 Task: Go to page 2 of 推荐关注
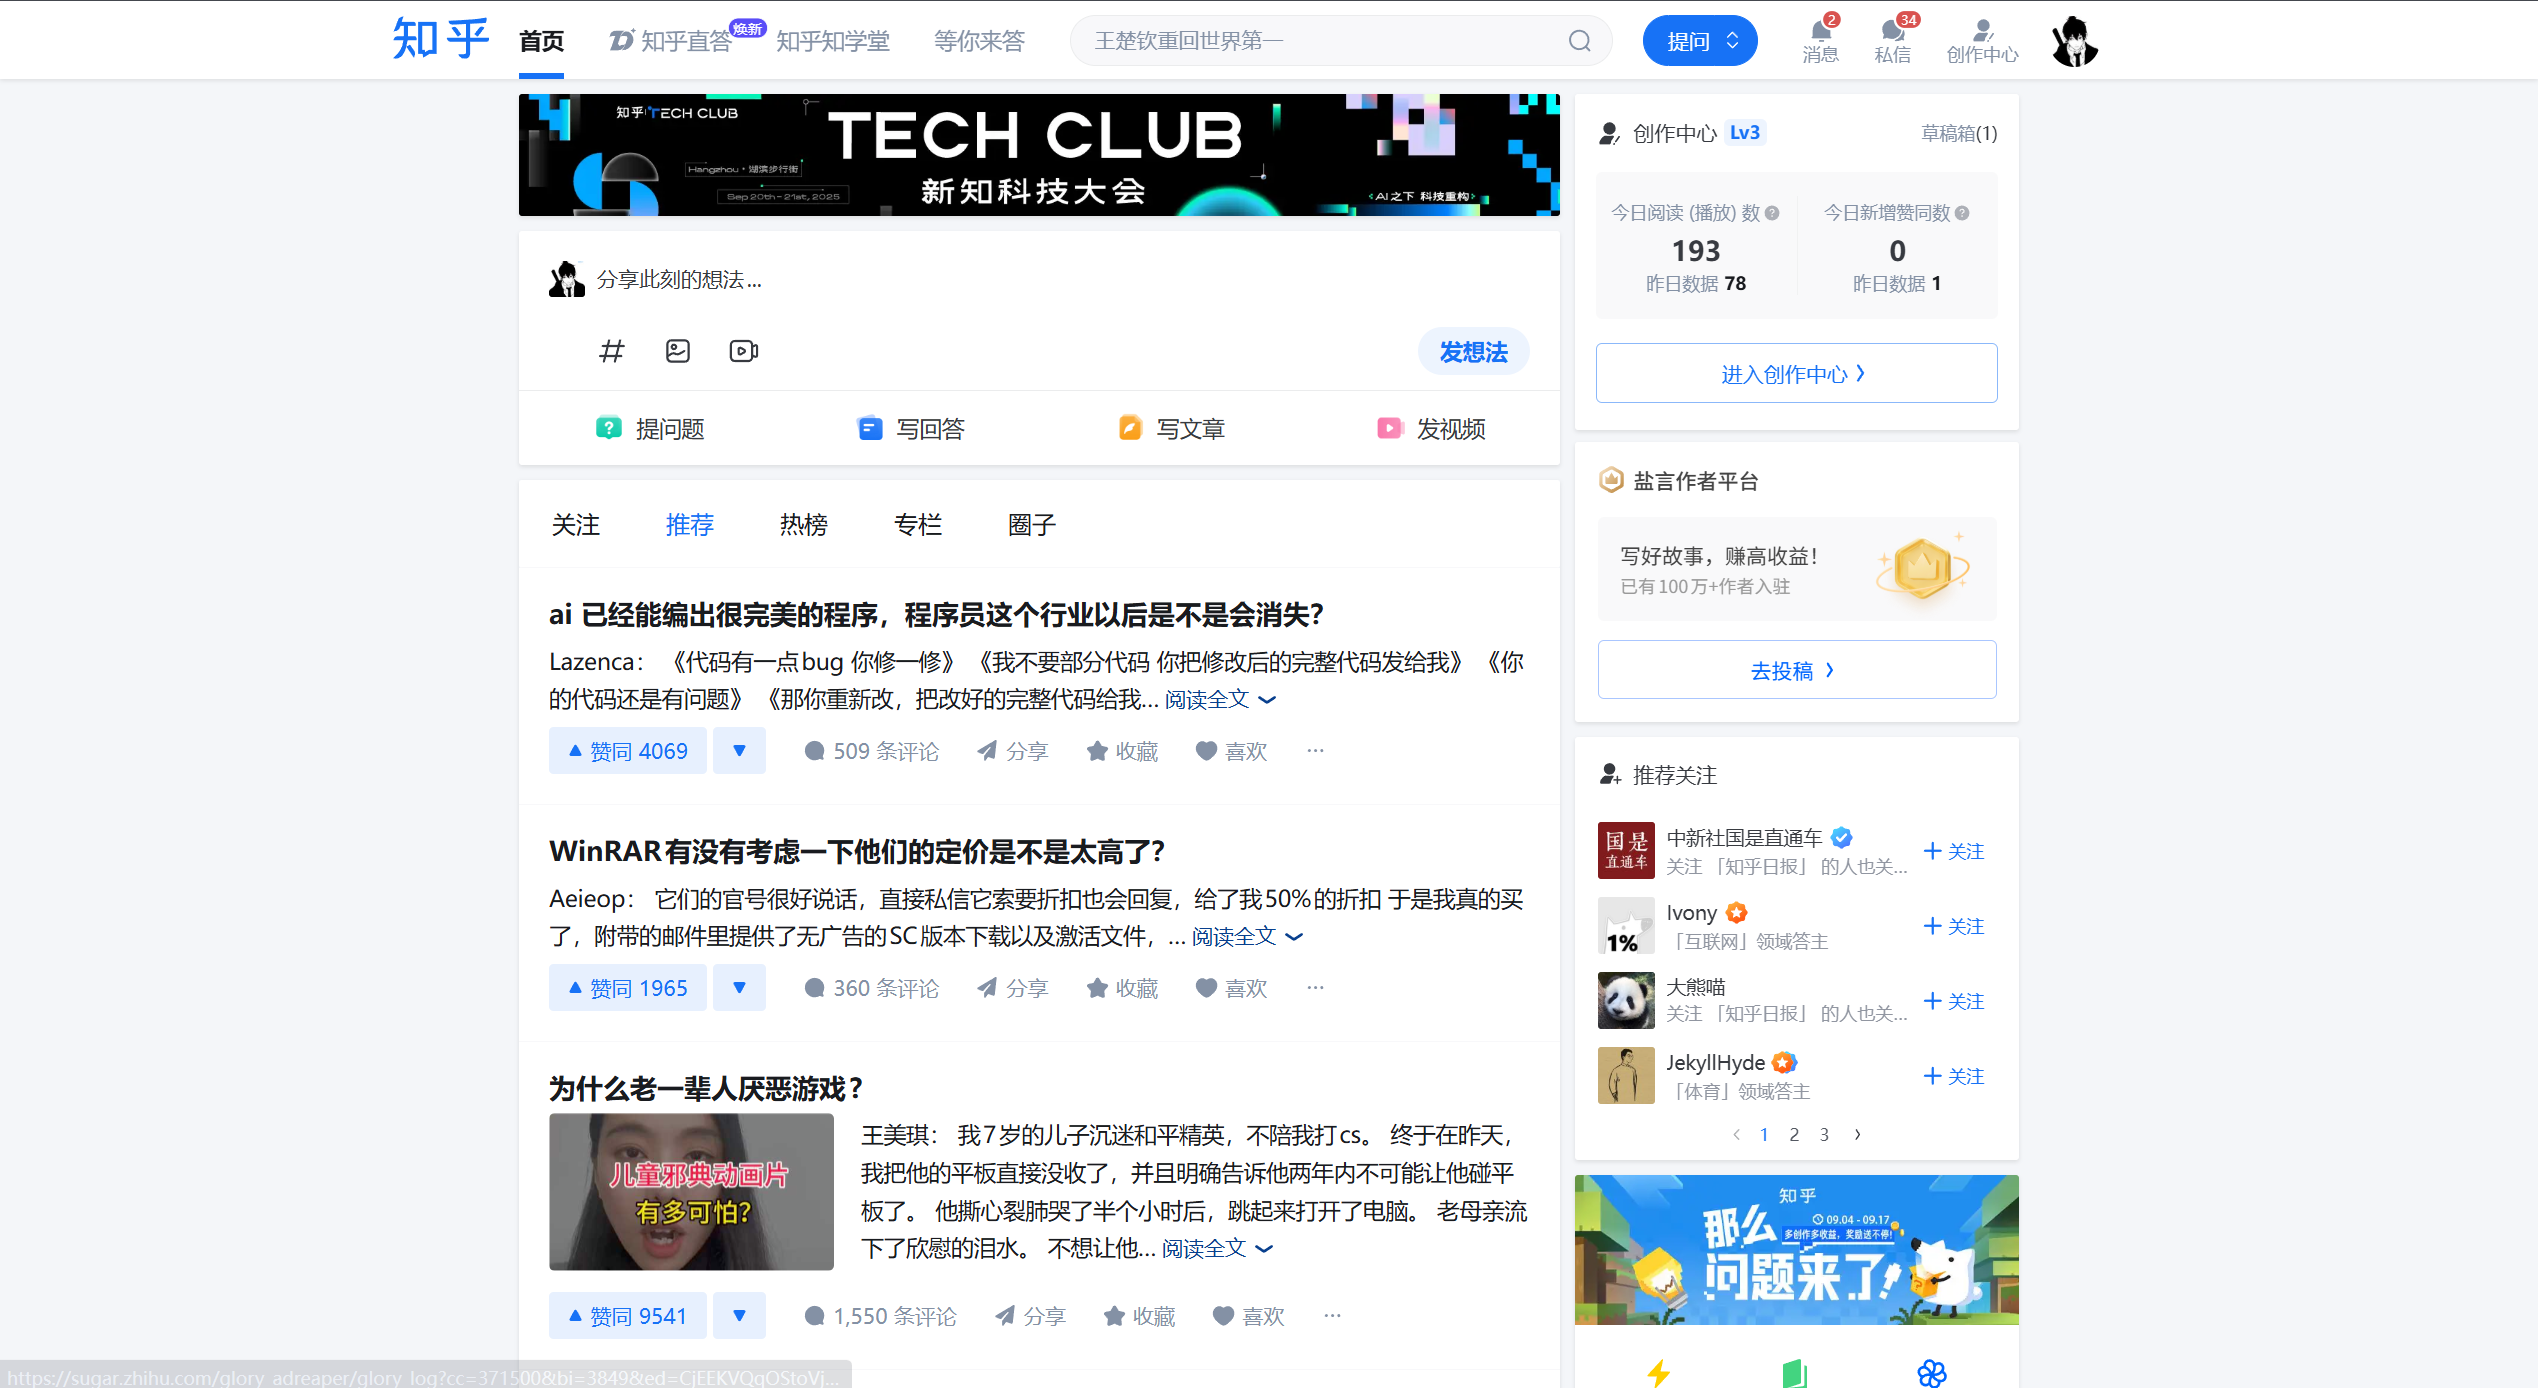point(1794,1134)
